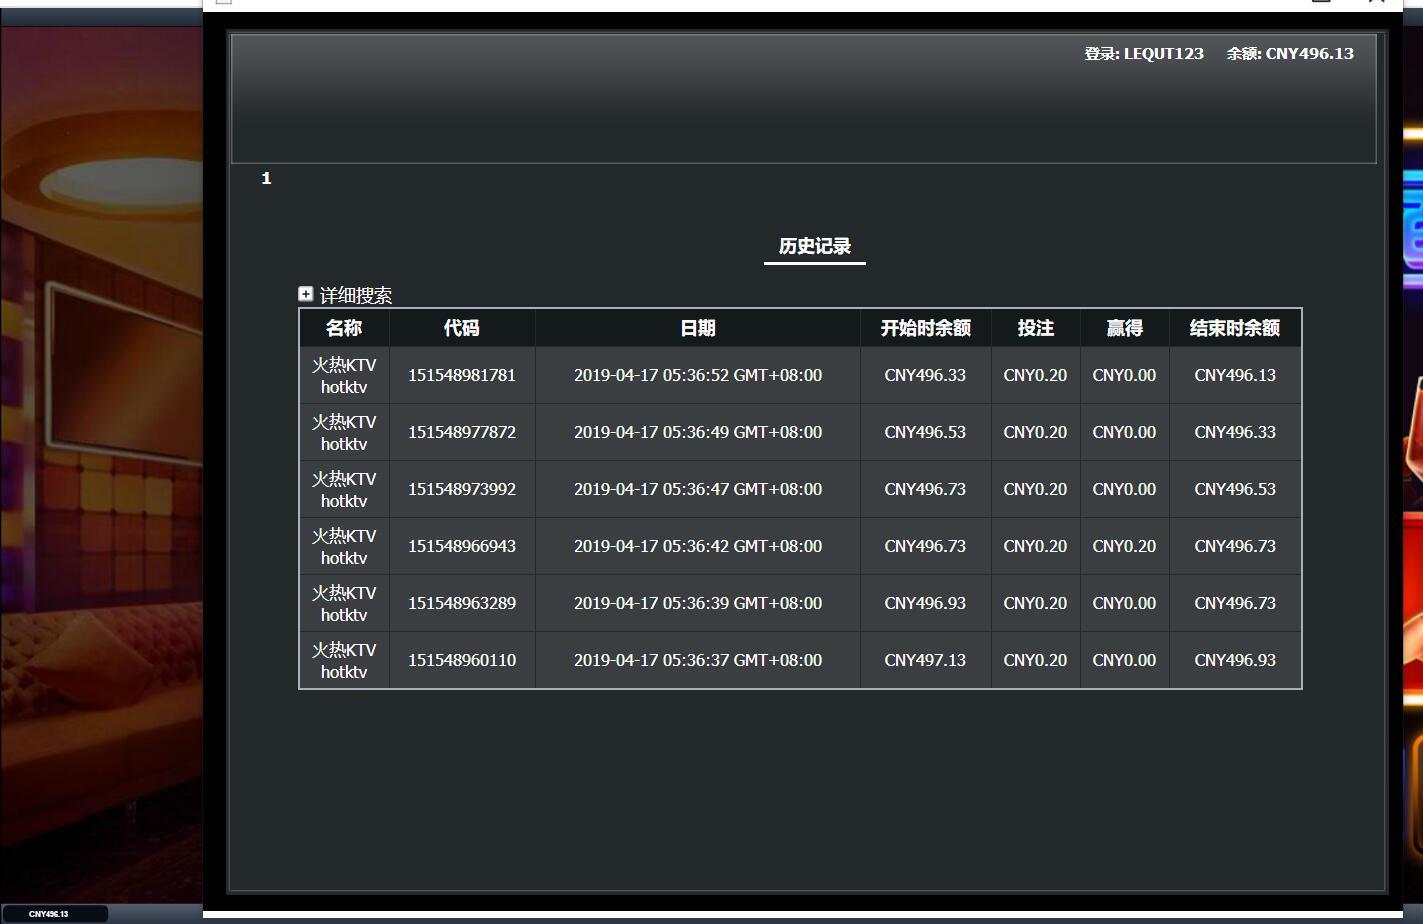The width and height of the screenshot is (1423, 924).
Task: Select the date 2019-04-17 05:36:49 GMT+08:00
Action: pos(698,432)
